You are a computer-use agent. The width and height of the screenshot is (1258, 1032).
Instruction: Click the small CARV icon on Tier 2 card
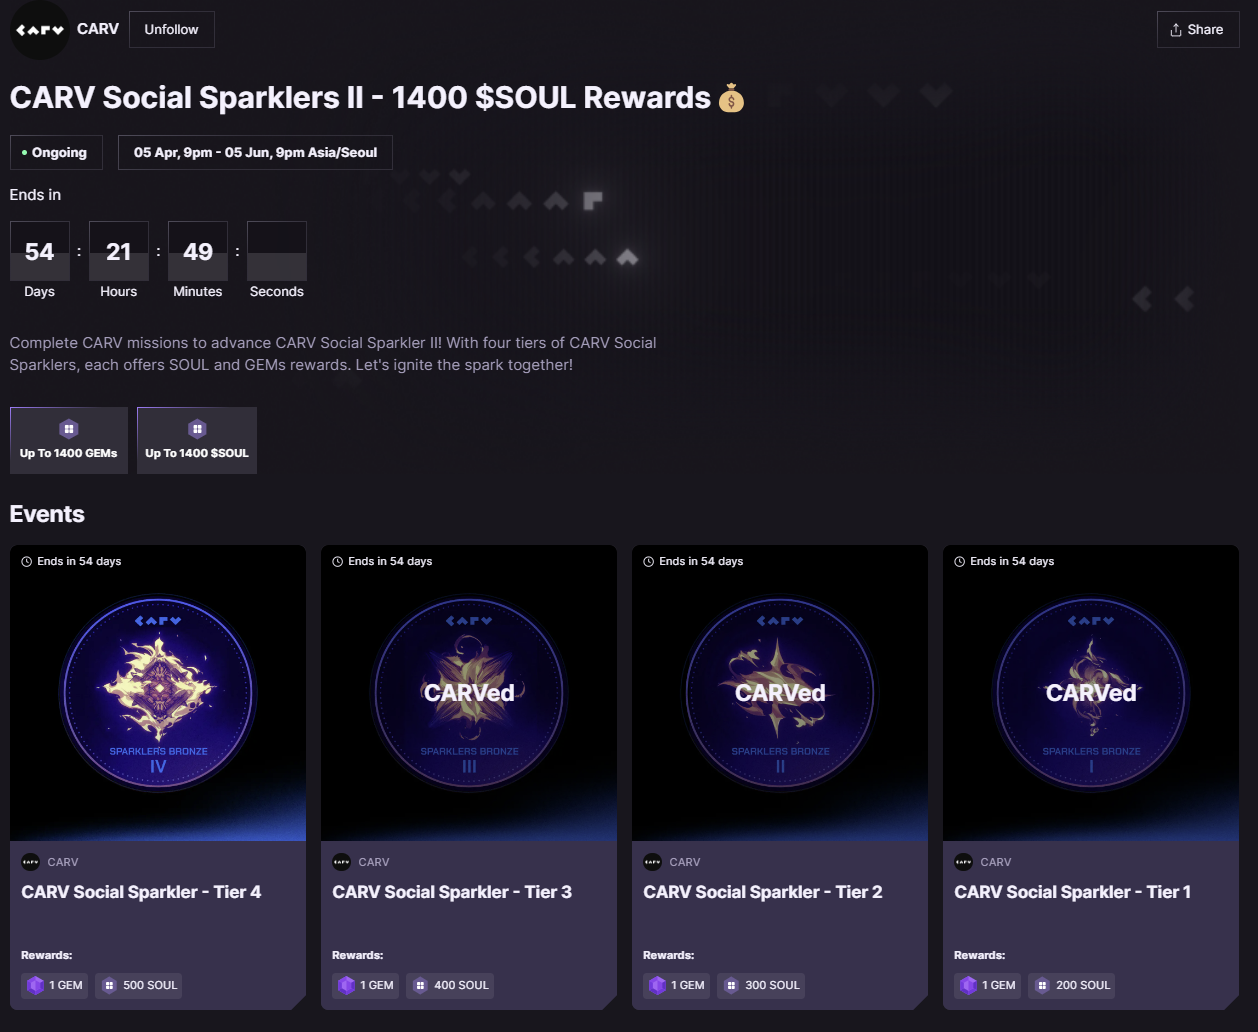[x=652, y=862]
